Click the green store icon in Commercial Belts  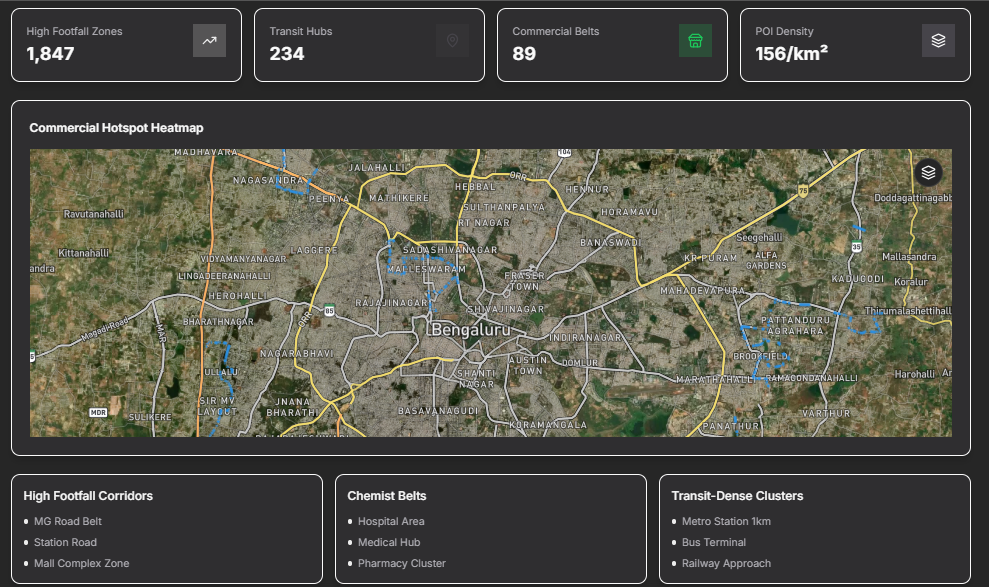[695, 41]
